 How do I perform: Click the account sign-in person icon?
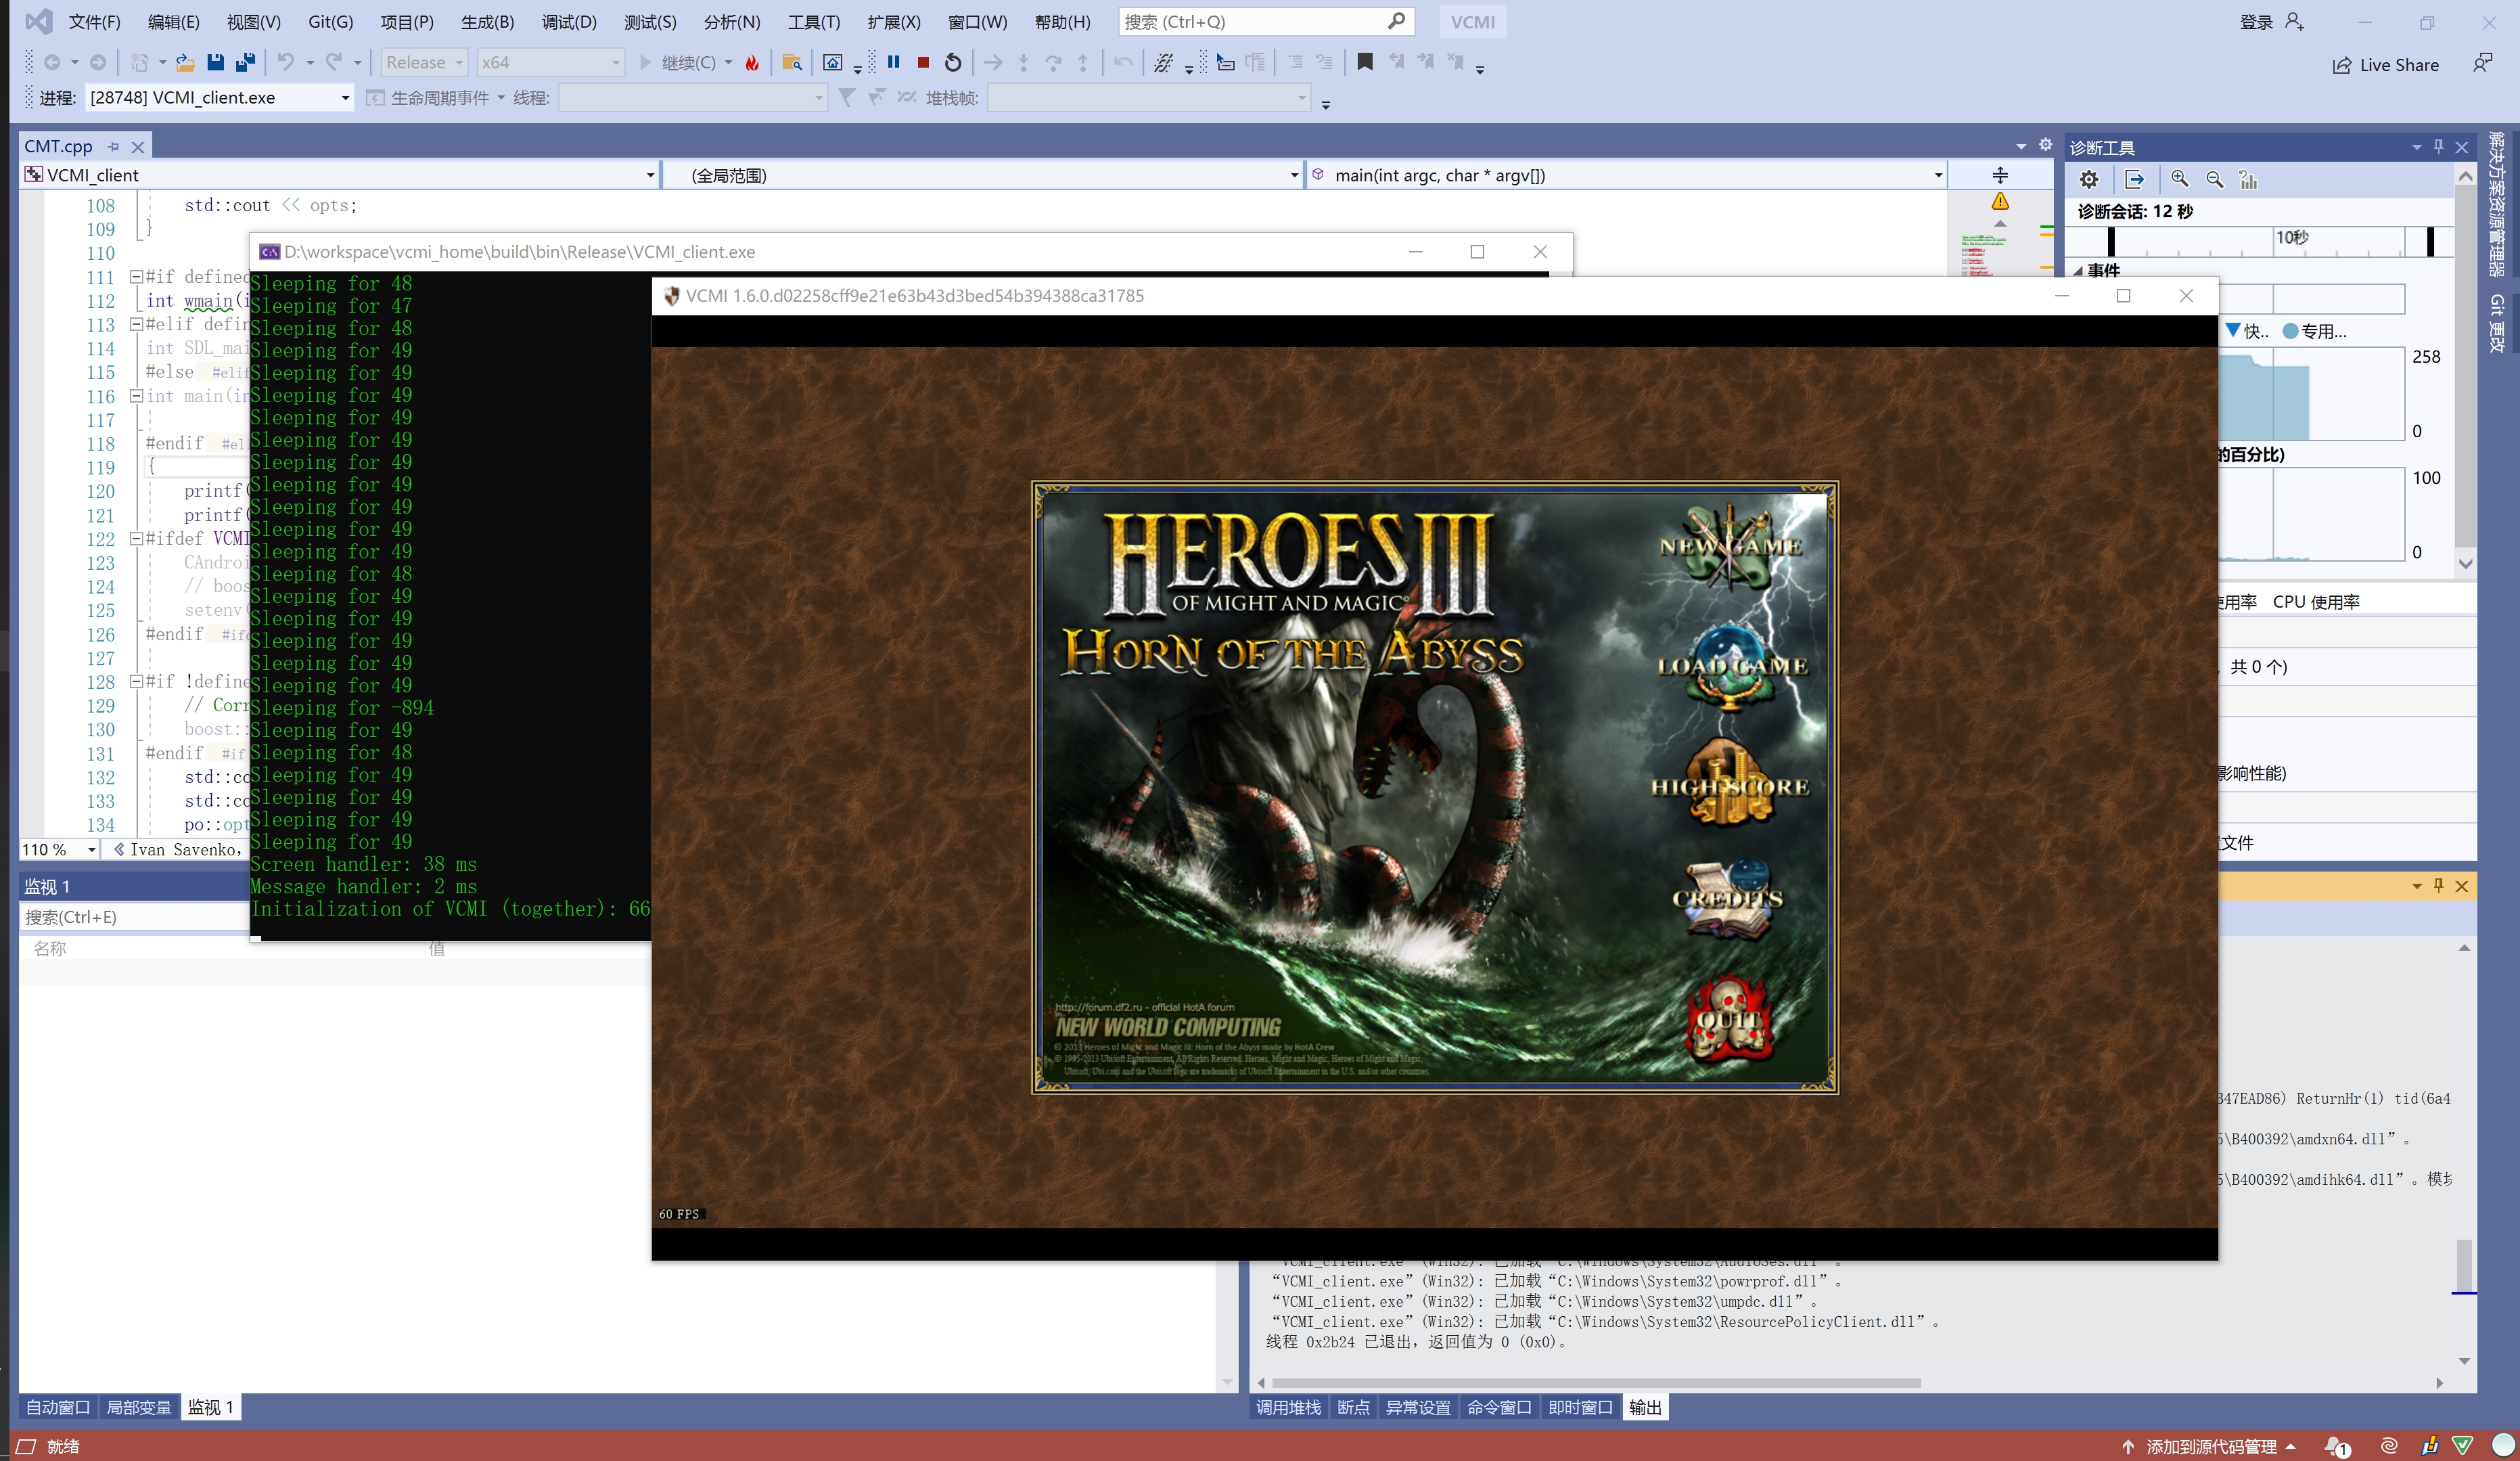[2294, 22]
